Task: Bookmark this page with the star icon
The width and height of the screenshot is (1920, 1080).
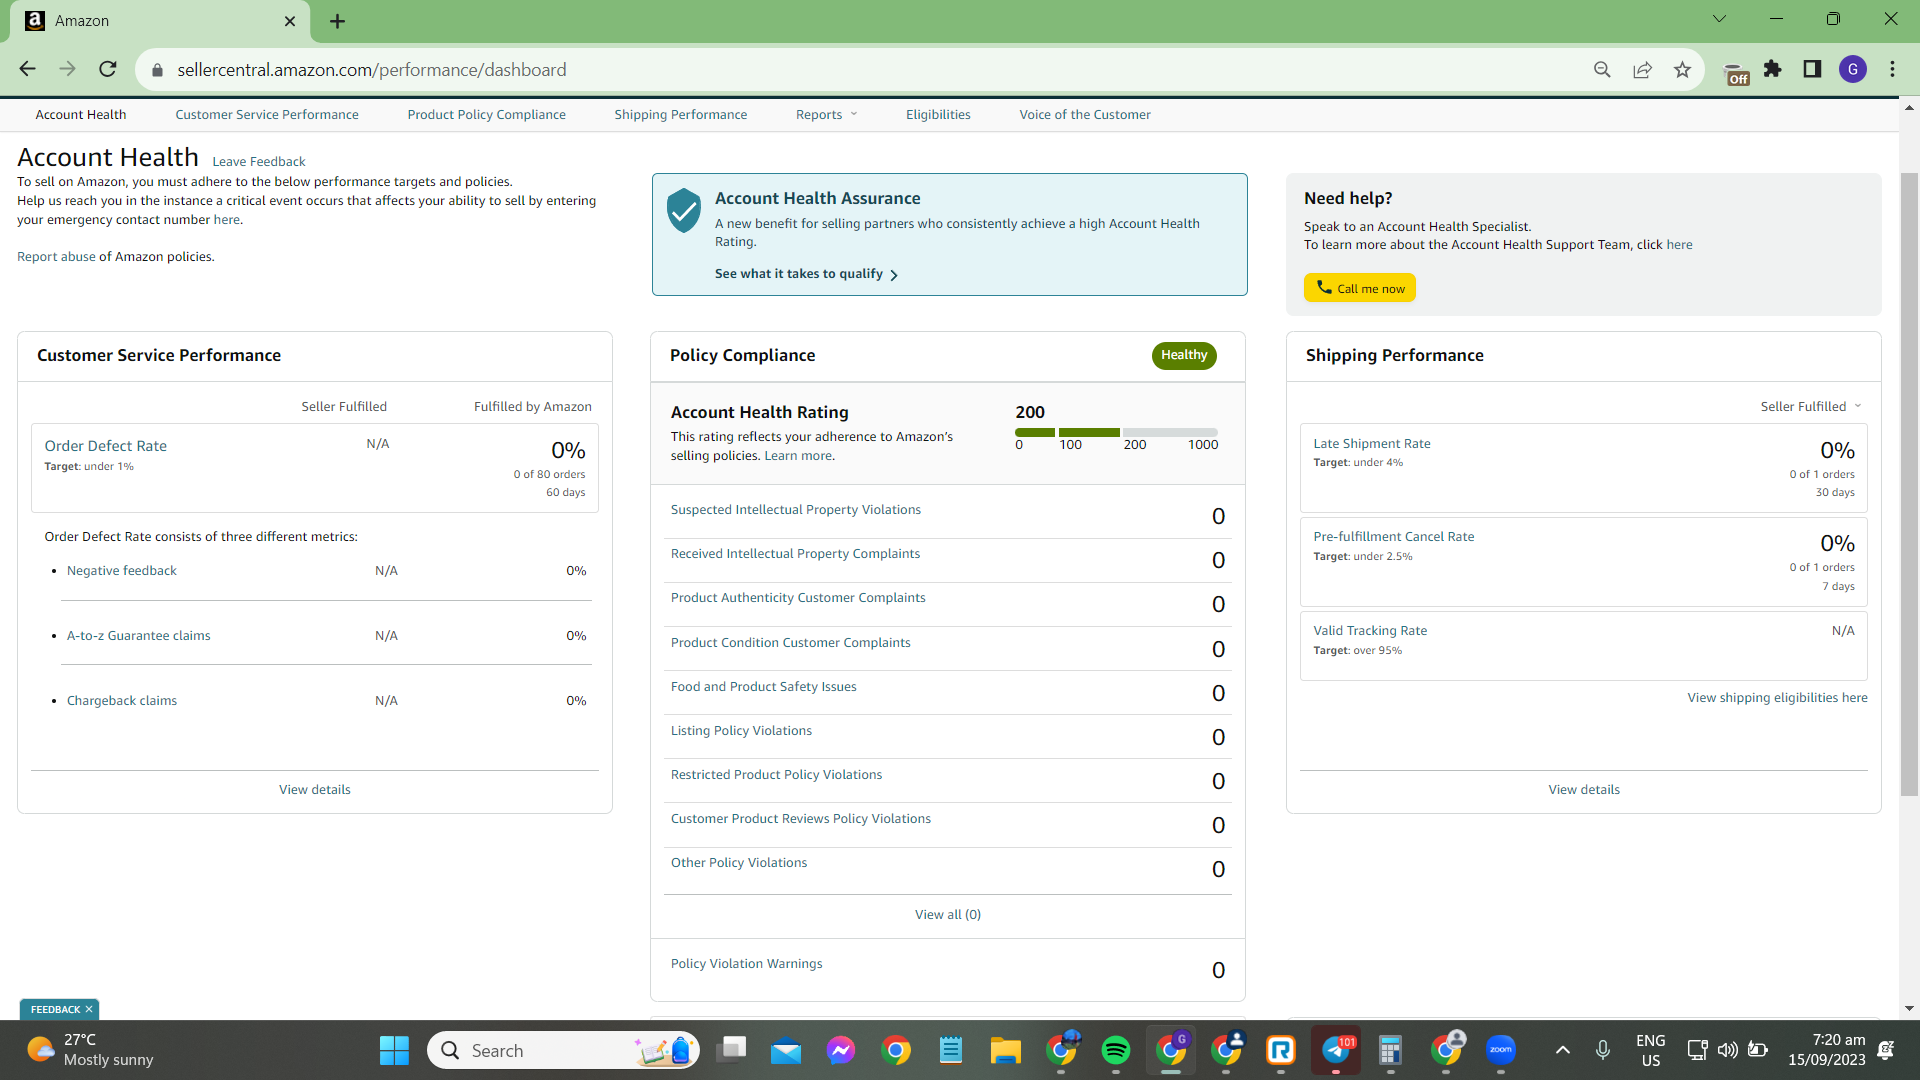Action: click(1682, 69)
